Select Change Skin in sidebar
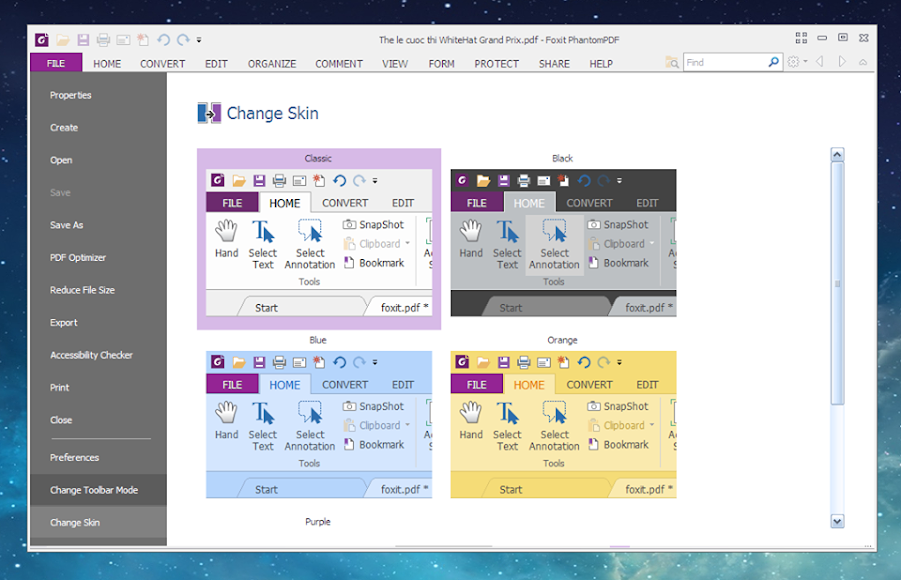Viewport: 901px width, 580px height. (x=98, y=523)
